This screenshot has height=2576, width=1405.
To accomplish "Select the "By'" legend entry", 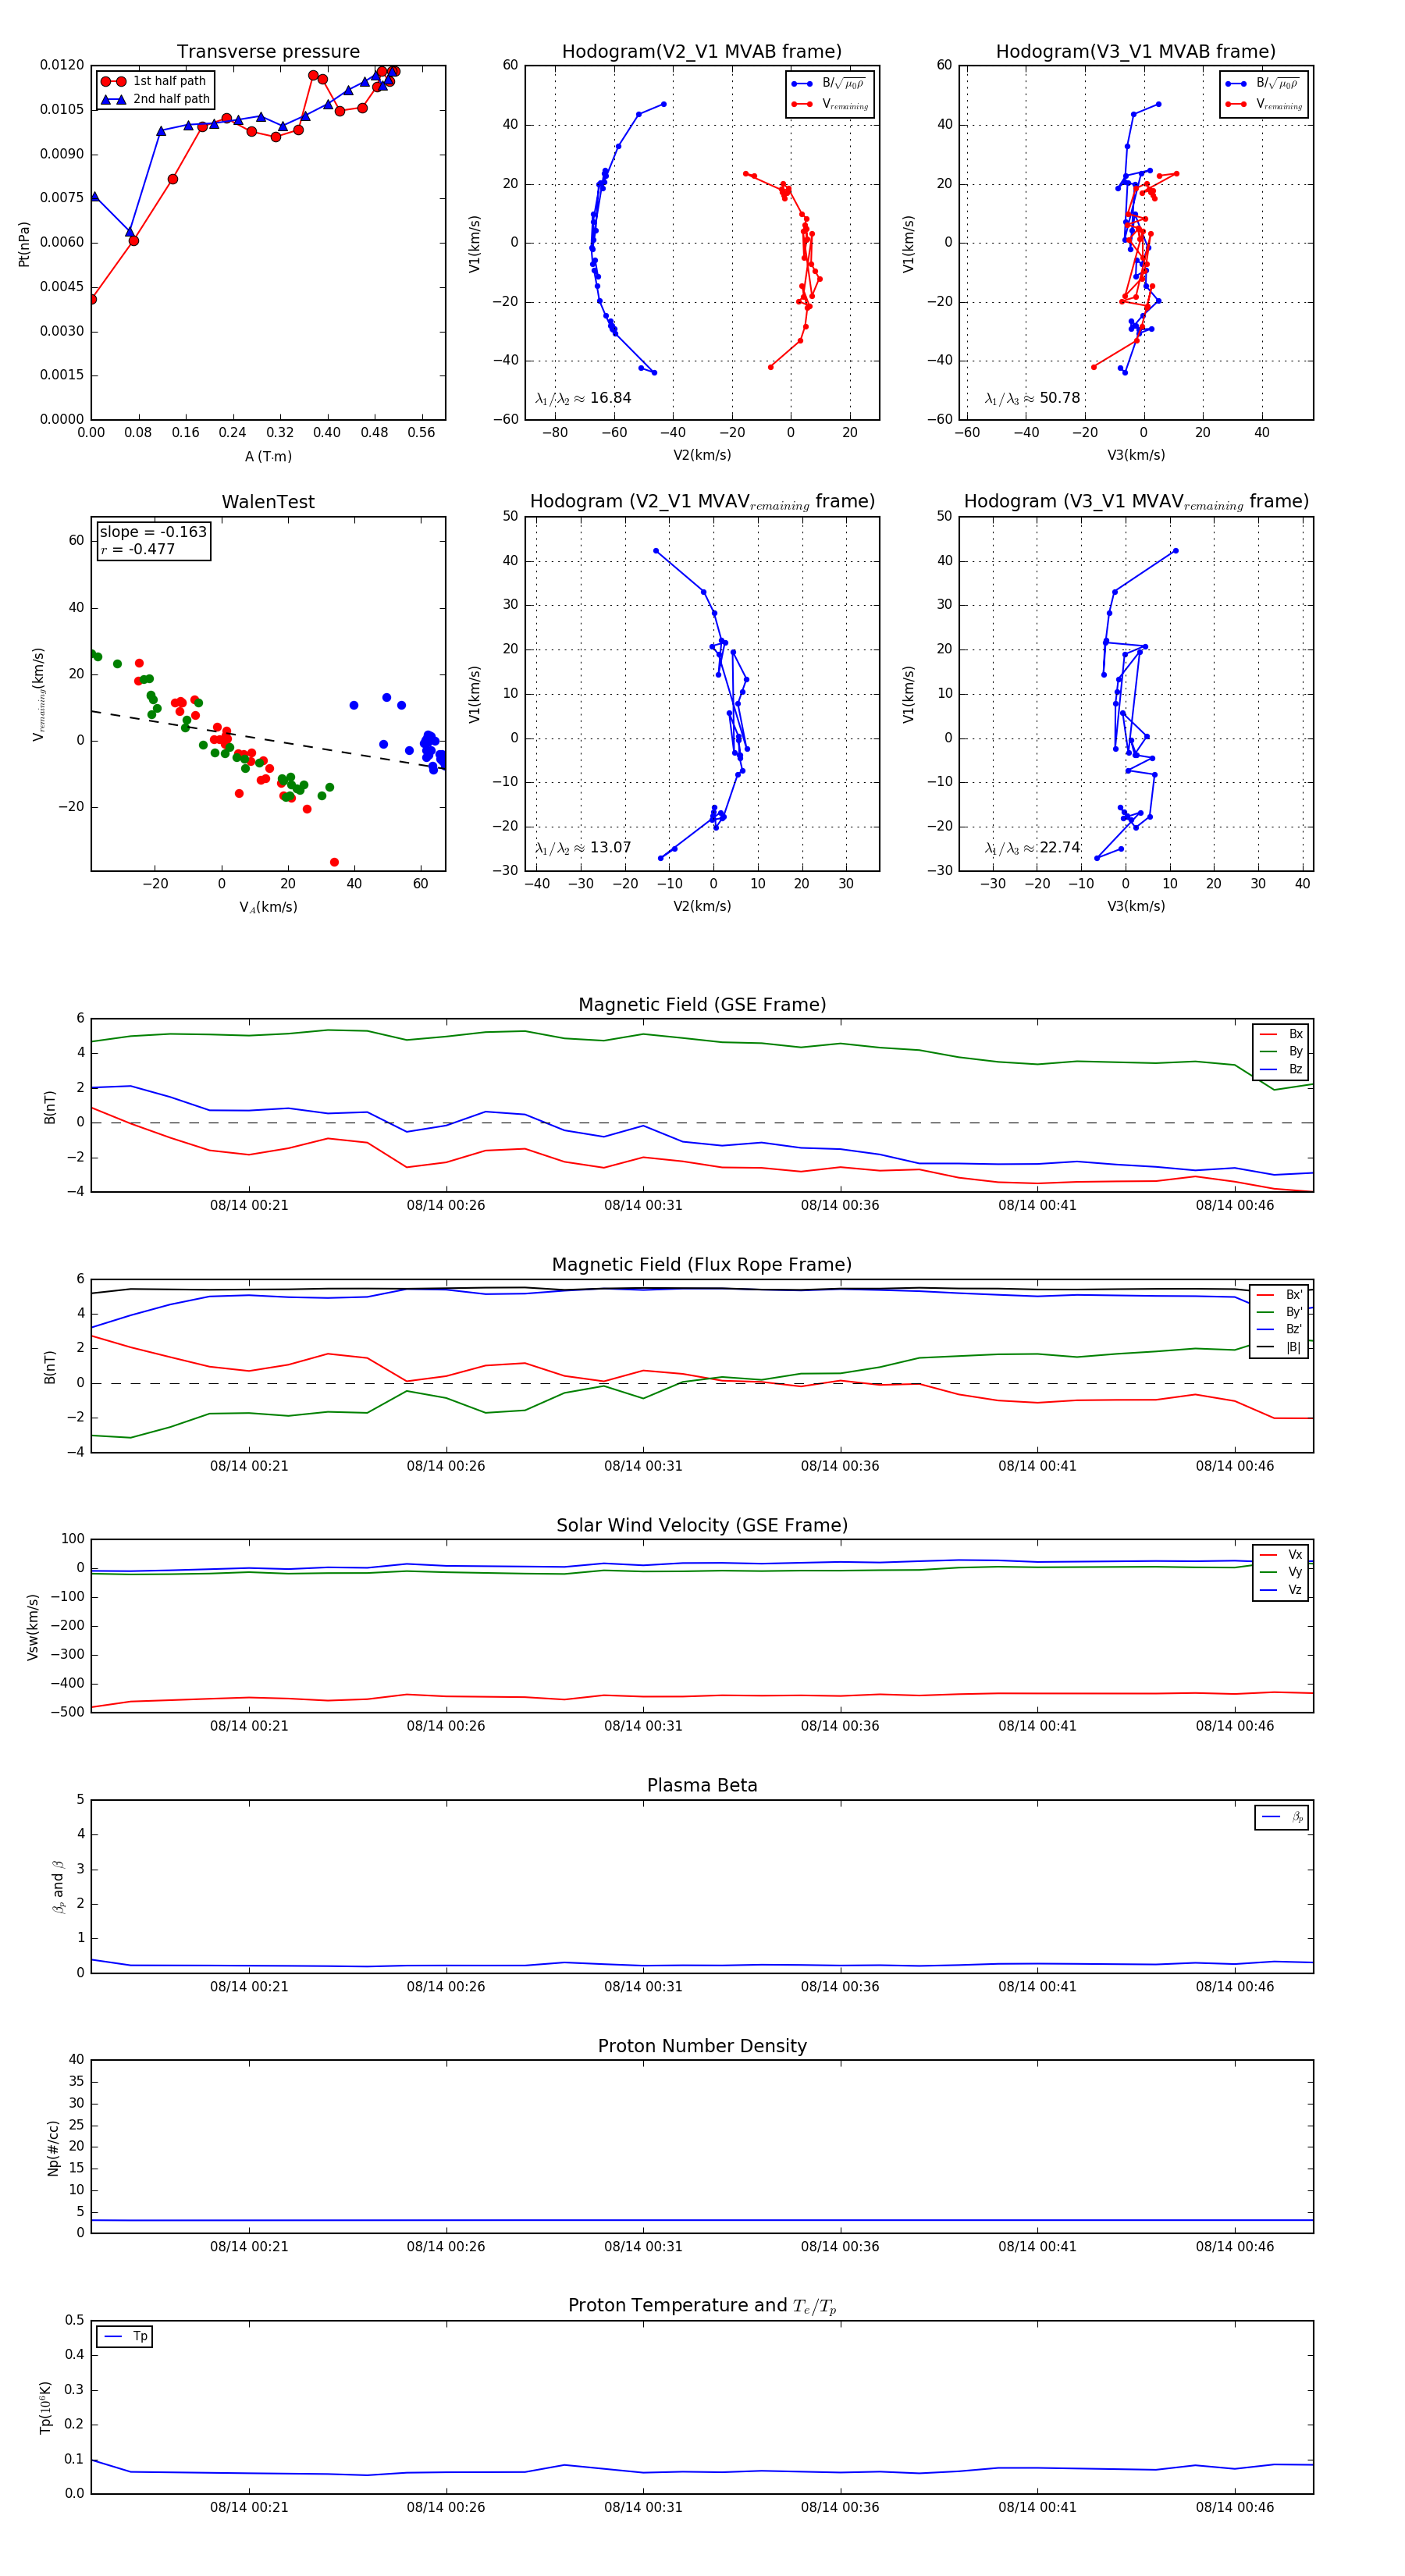I will tap(1280, 1312).
